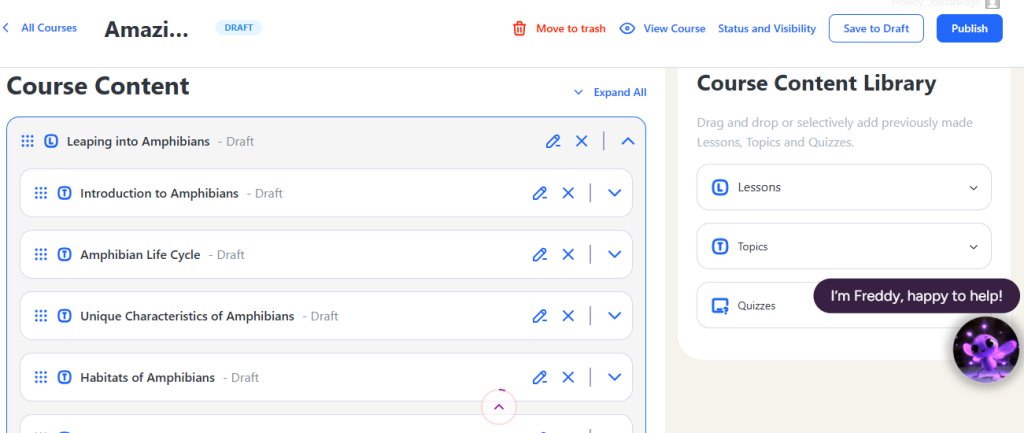The height and width of the screenshot is (433, 1024).
Task: Click the Publish button
Action: [x=968, y=28]
